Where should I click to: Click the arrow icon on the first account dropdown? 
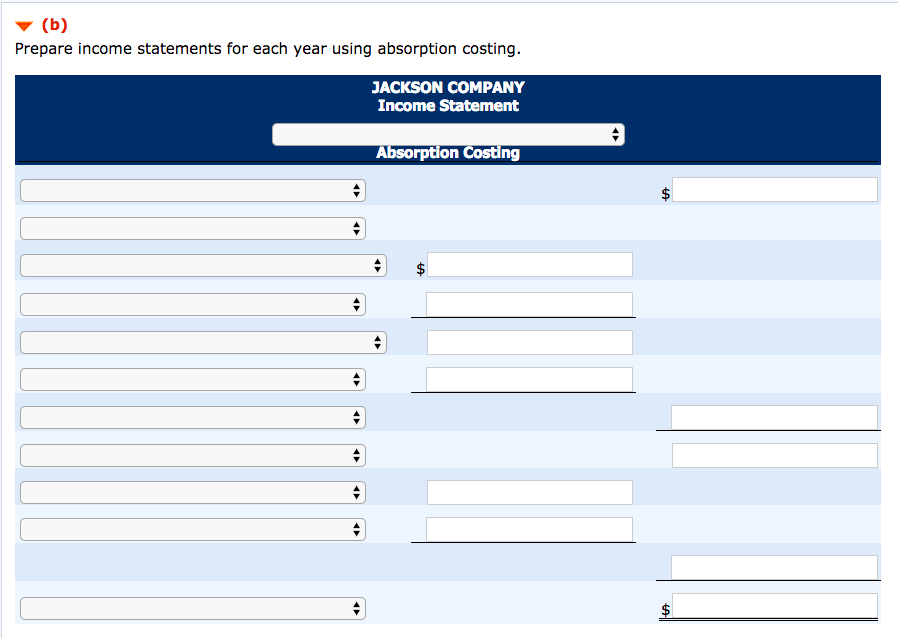click(357, 190)
